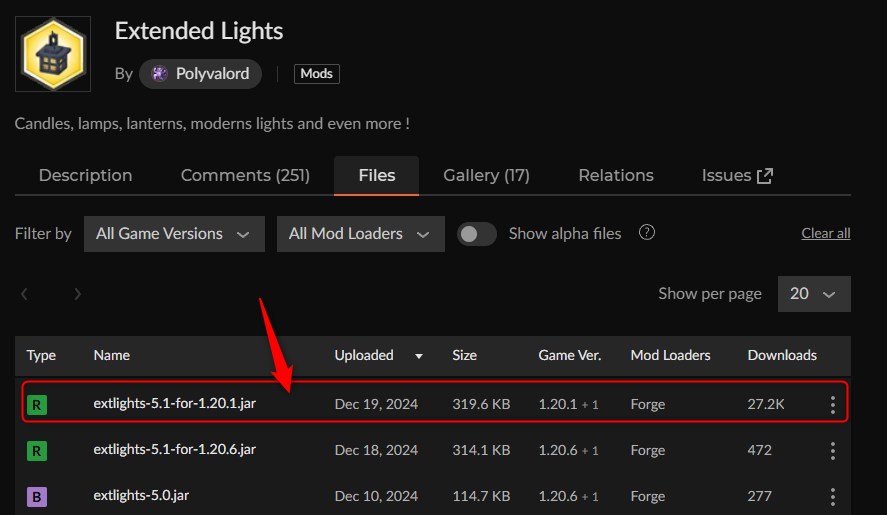This screenshot has width=887, height=515.
Task: Click the Mods category tag
Action: (317, 74)
